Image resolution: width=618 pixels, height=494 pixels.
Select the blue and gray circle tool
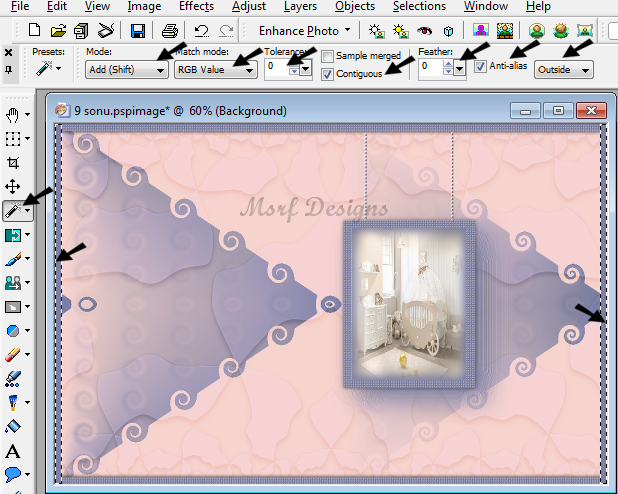[x=12, y=330]
